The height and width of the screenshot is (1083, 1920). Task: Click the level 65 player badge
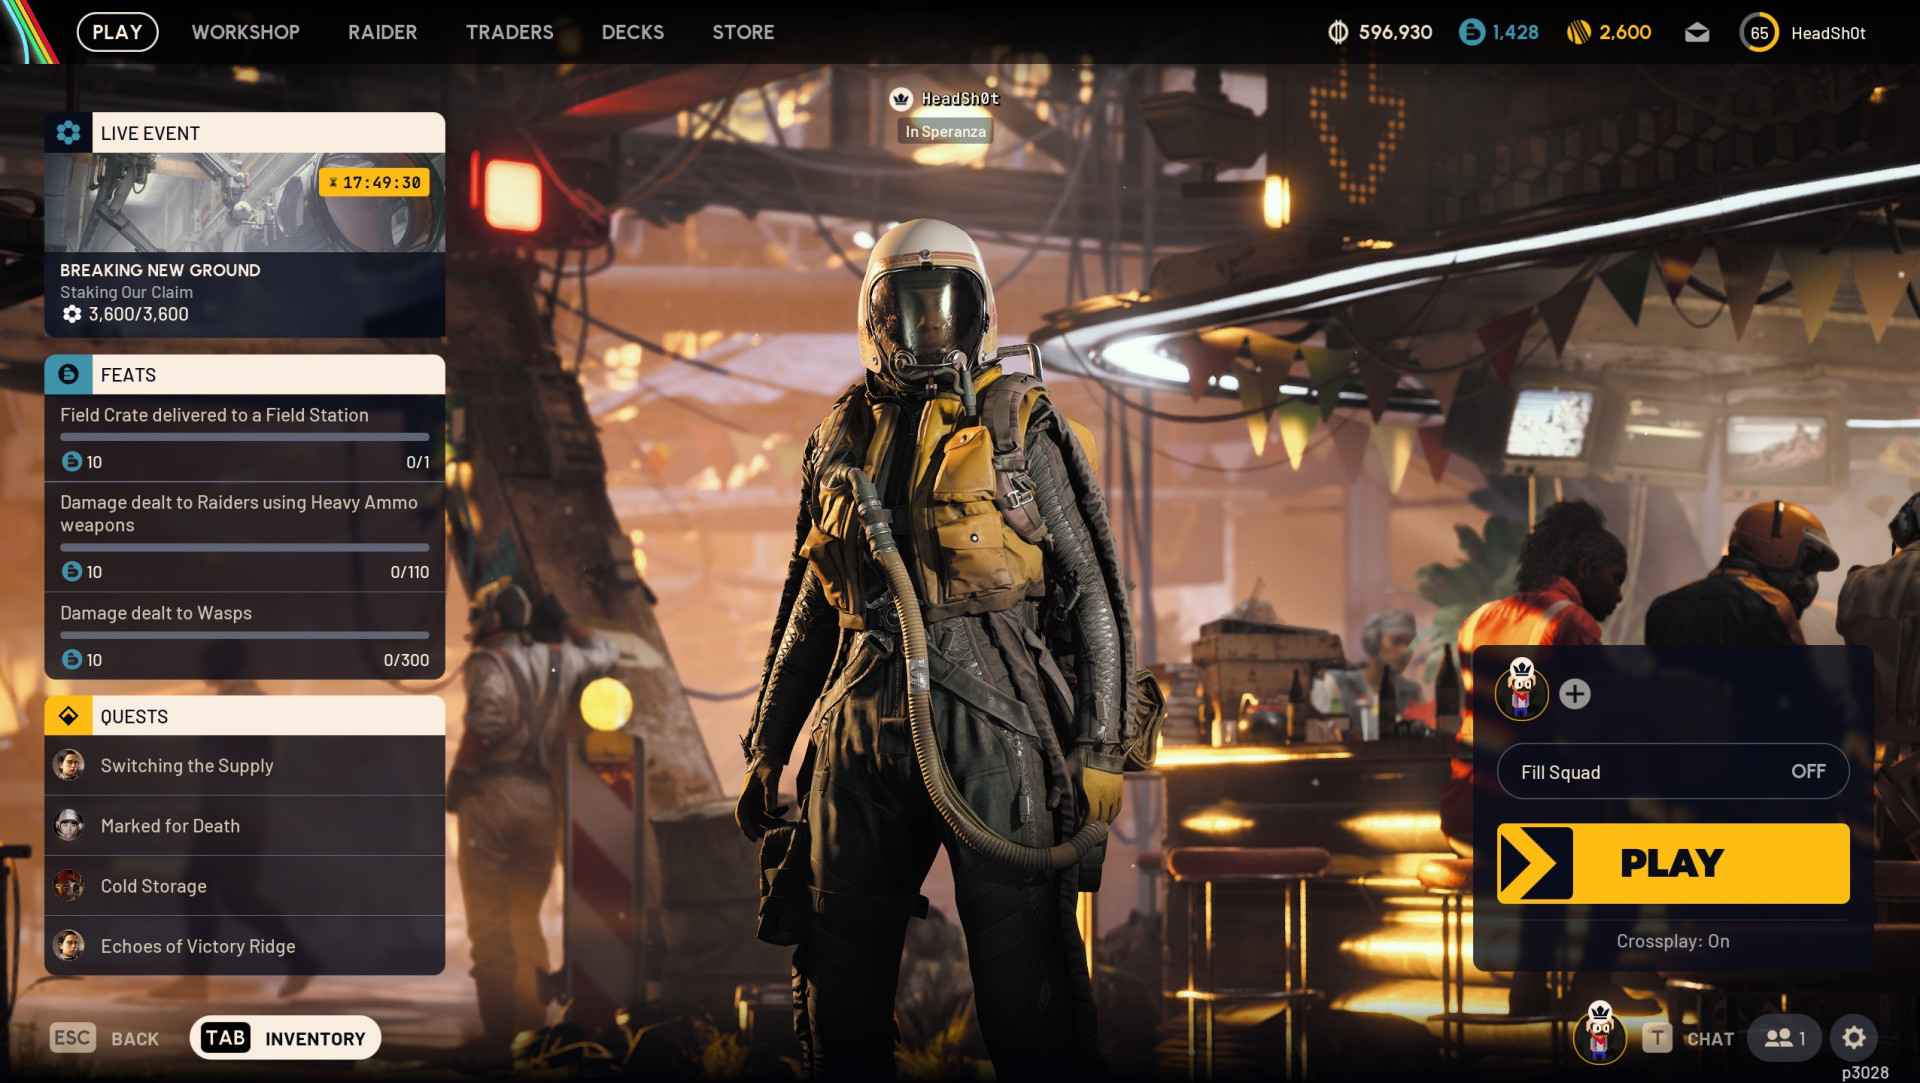point(1758,33)
